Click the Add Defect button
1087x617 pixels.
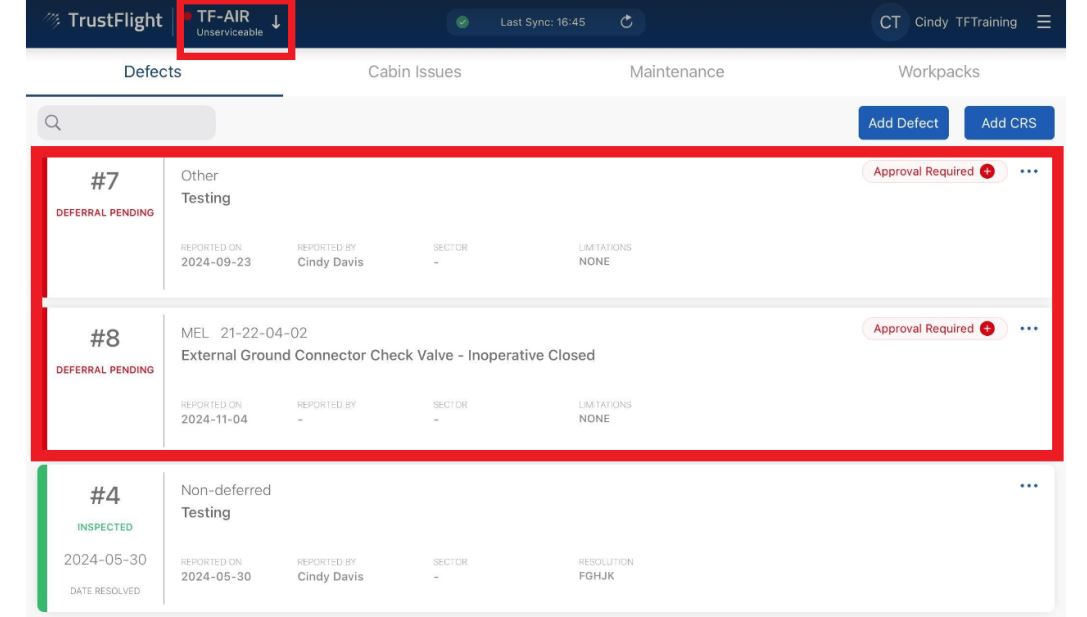[x=903, y=123]
